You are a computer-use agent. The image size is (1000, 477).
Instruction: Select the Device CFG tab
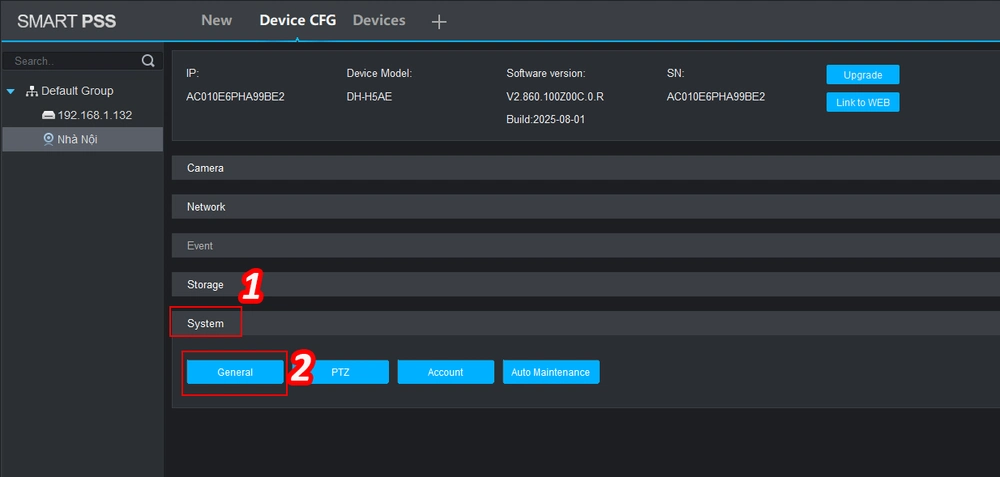[298, 20]
